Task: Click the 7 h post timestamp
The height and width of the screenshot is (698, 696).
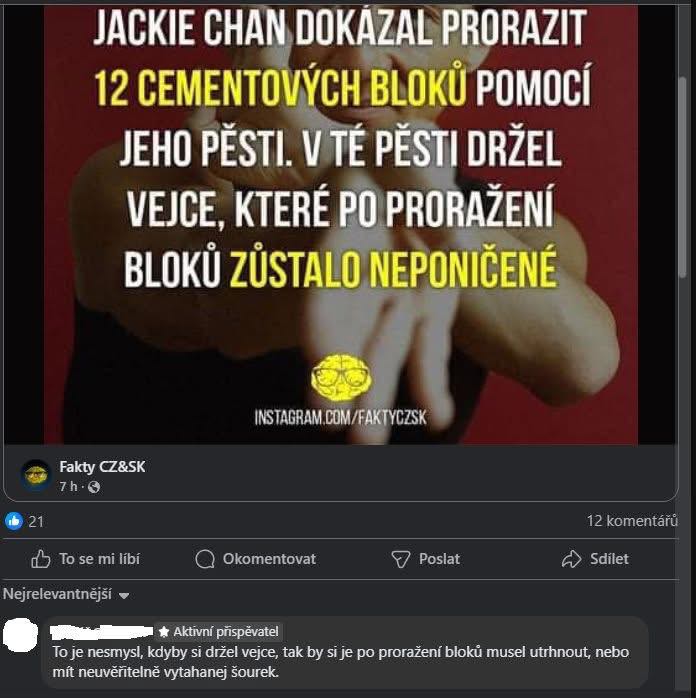Action: pos(69,487)
